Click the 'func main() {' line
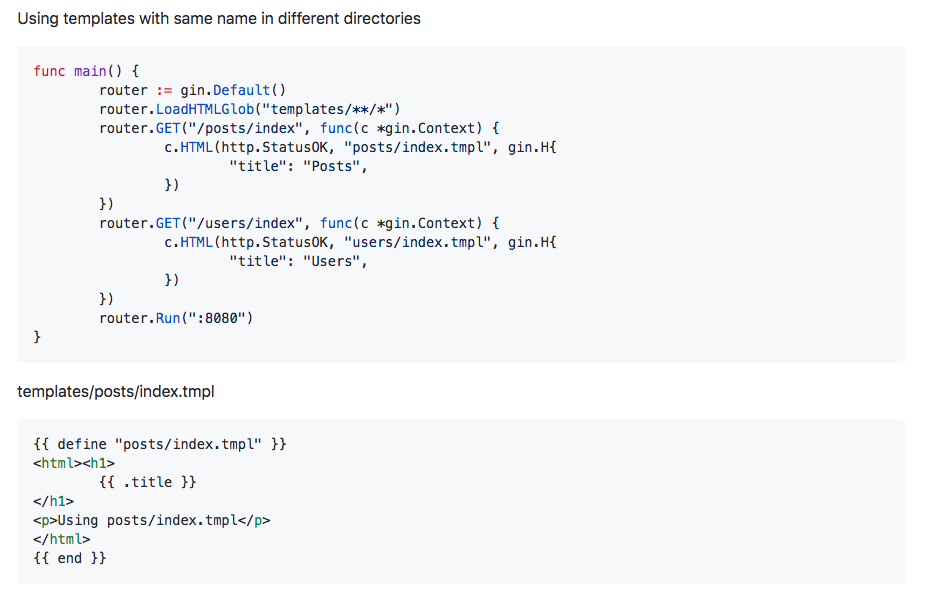 (x=86, y=71)
